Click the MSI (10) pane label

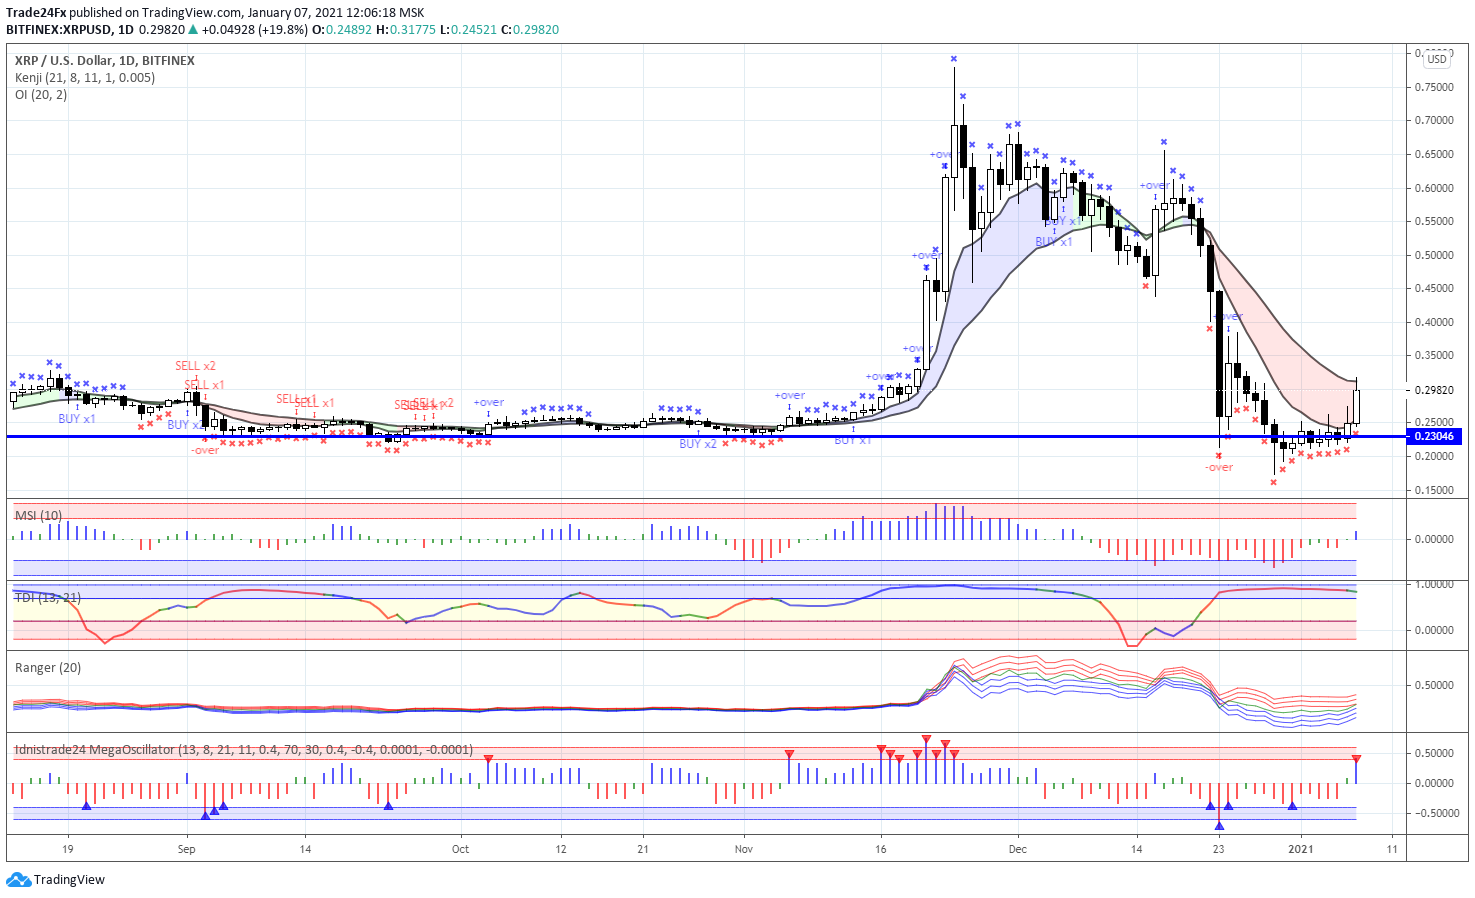[x=38, y=515]
